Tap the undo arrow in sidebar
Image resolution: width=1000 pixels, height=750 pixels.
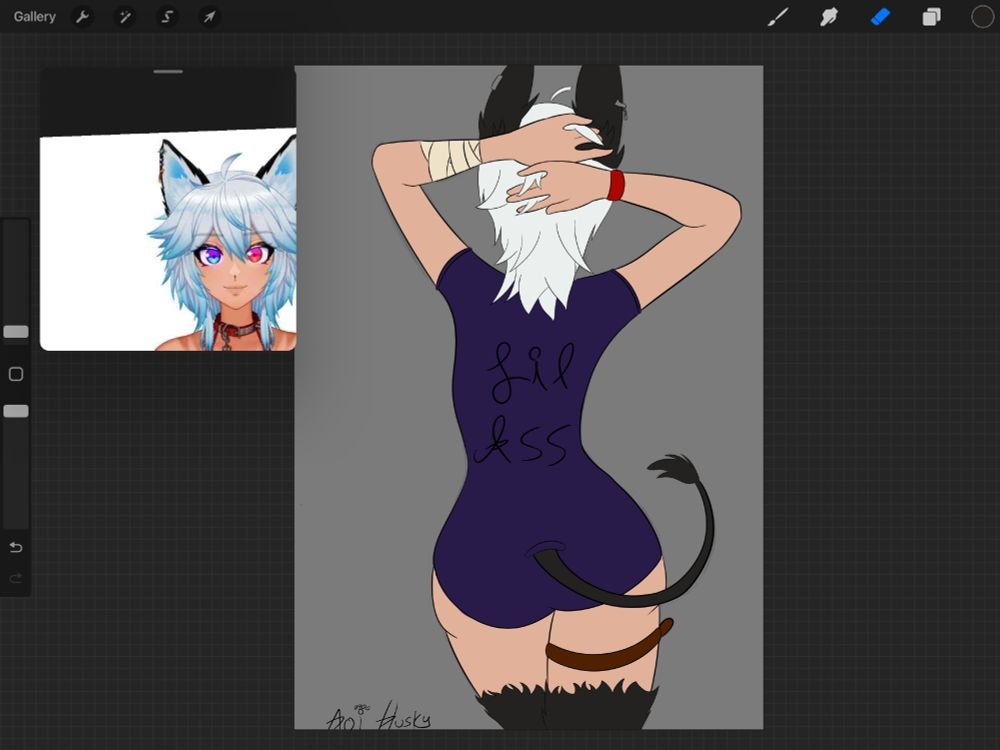click(14, 545)
